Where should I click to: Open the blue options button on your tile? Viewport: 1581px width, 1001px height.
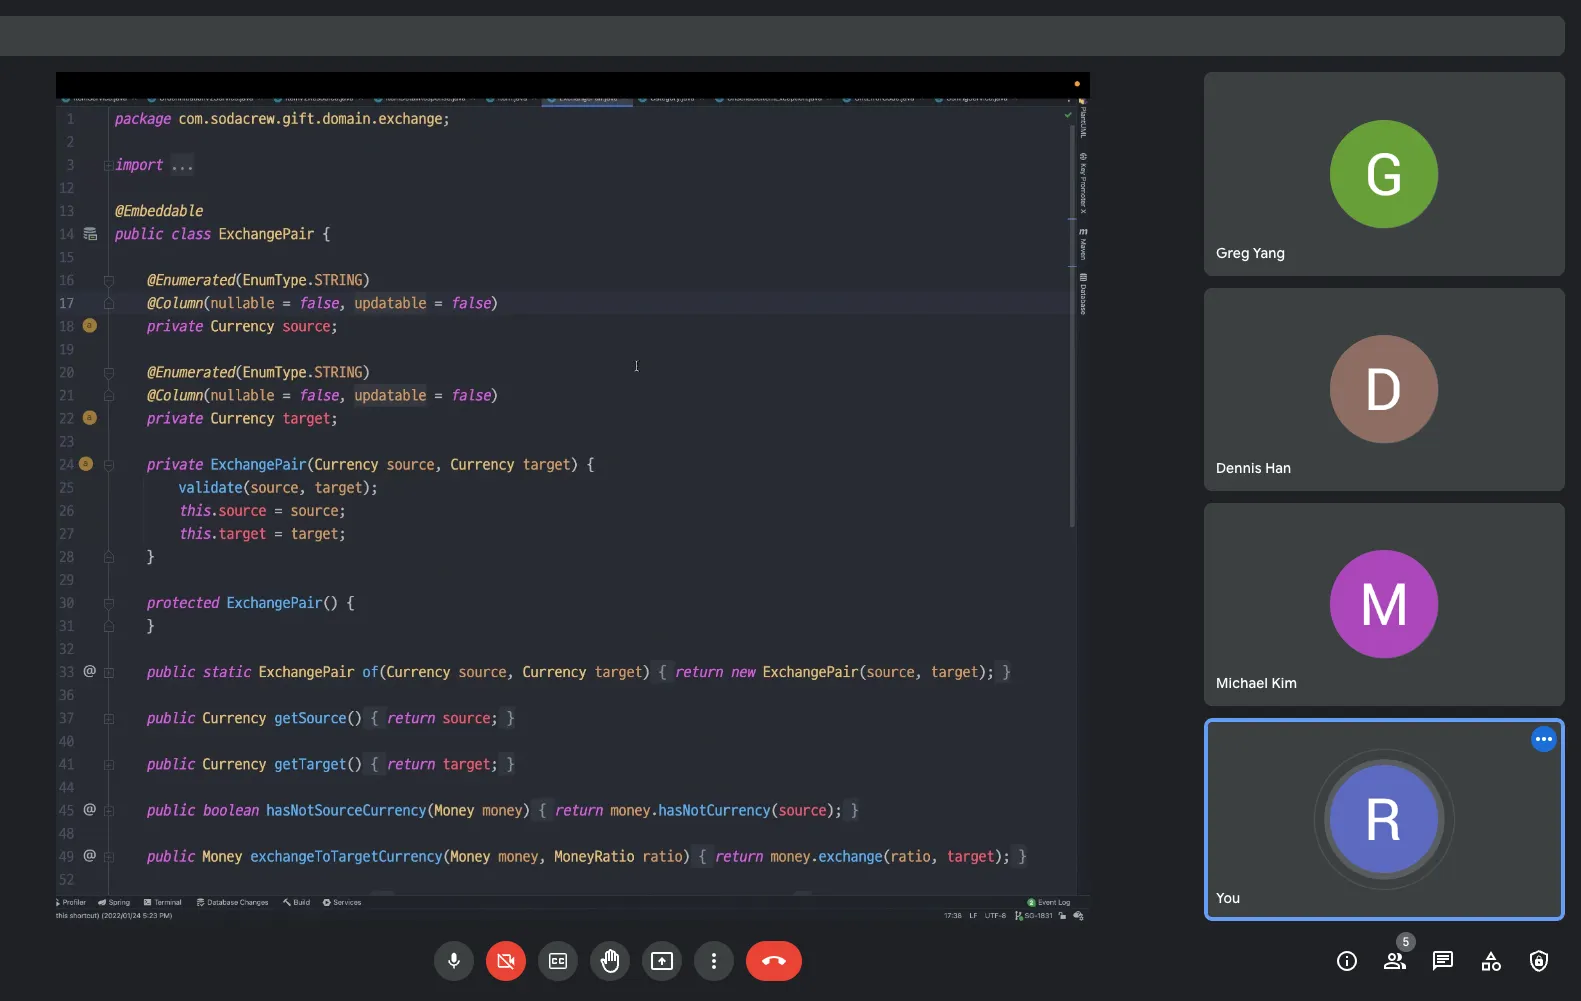1544,739
